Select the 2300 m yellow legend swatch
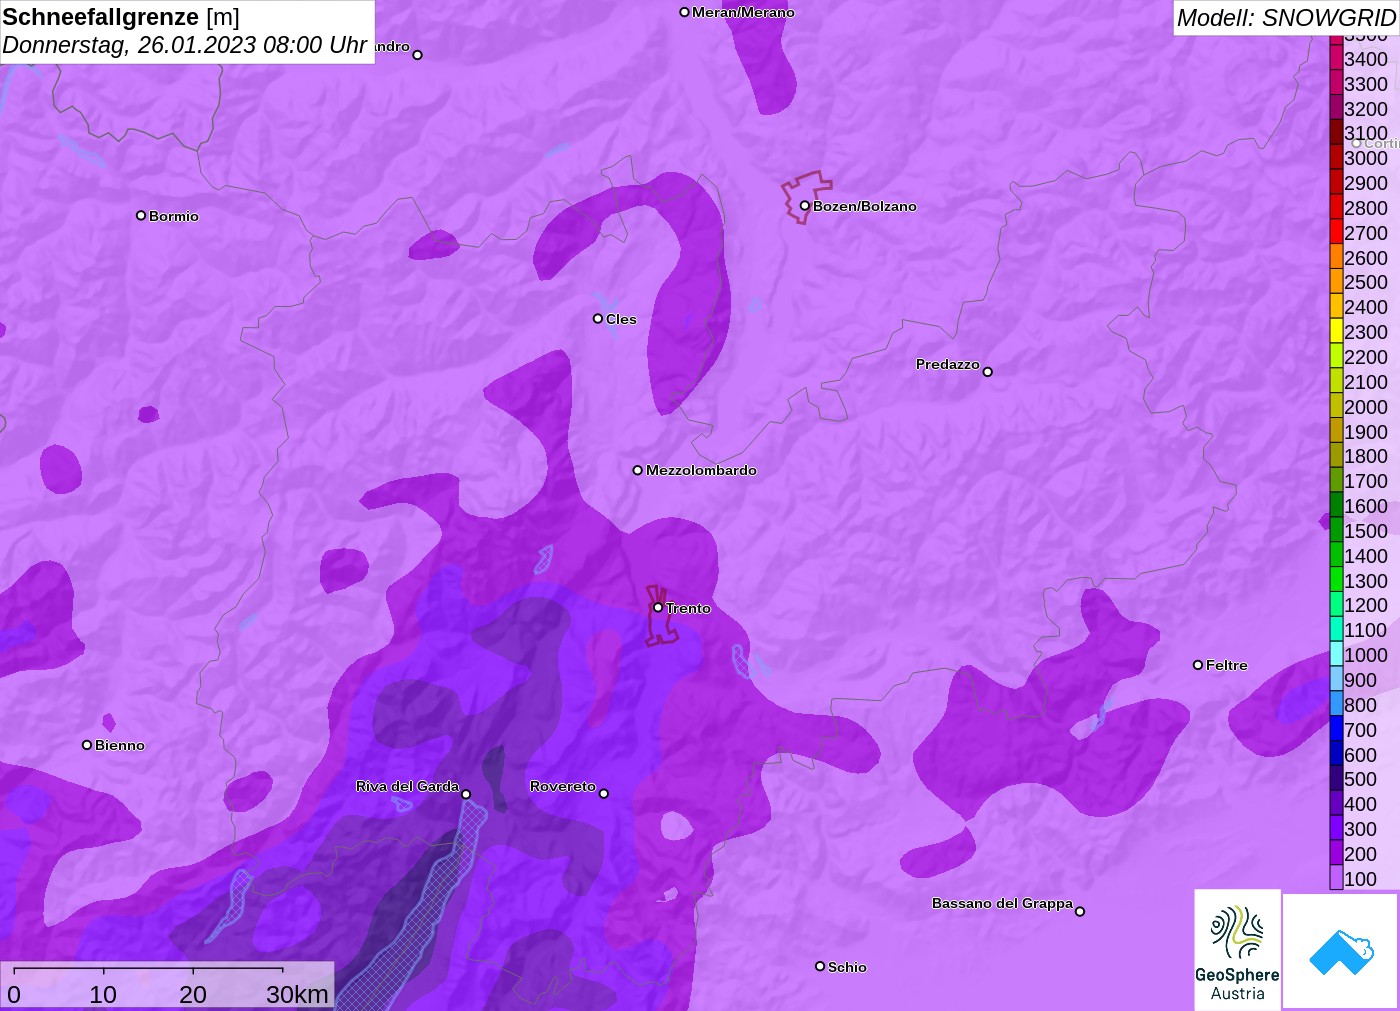Image resolution: width=1400 pixels, height=1011 pixels. [1336, 332]
